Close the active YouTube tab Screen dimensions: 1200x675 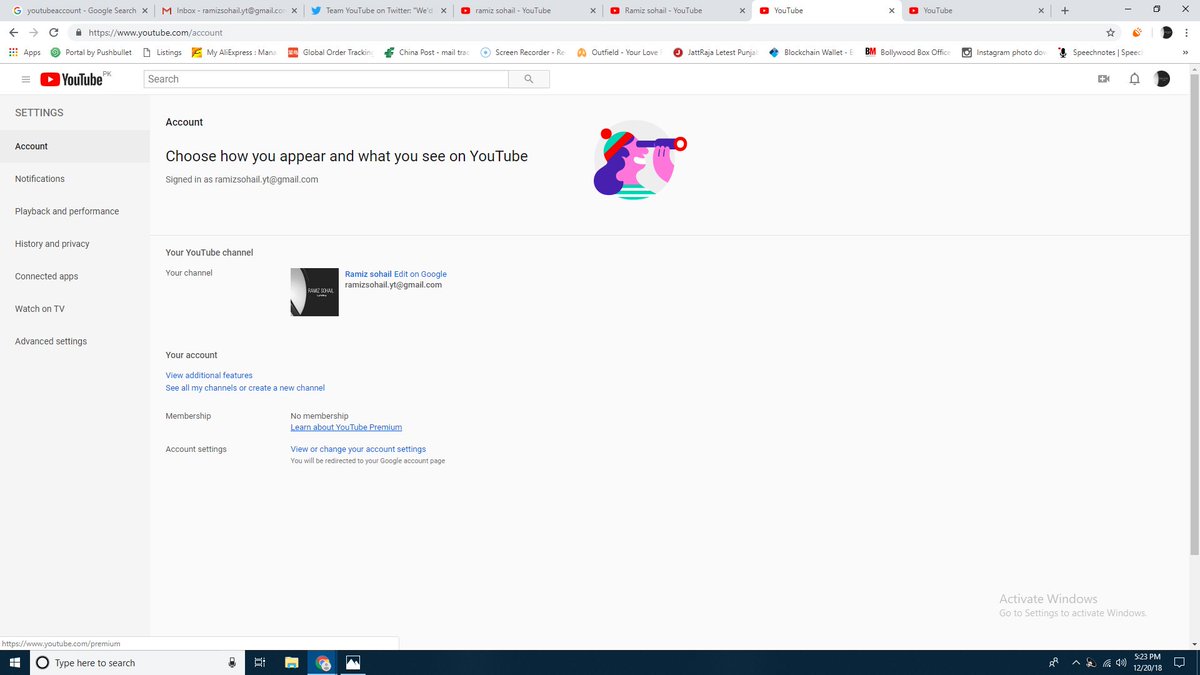pyautogui.click(x=891, y=11)
